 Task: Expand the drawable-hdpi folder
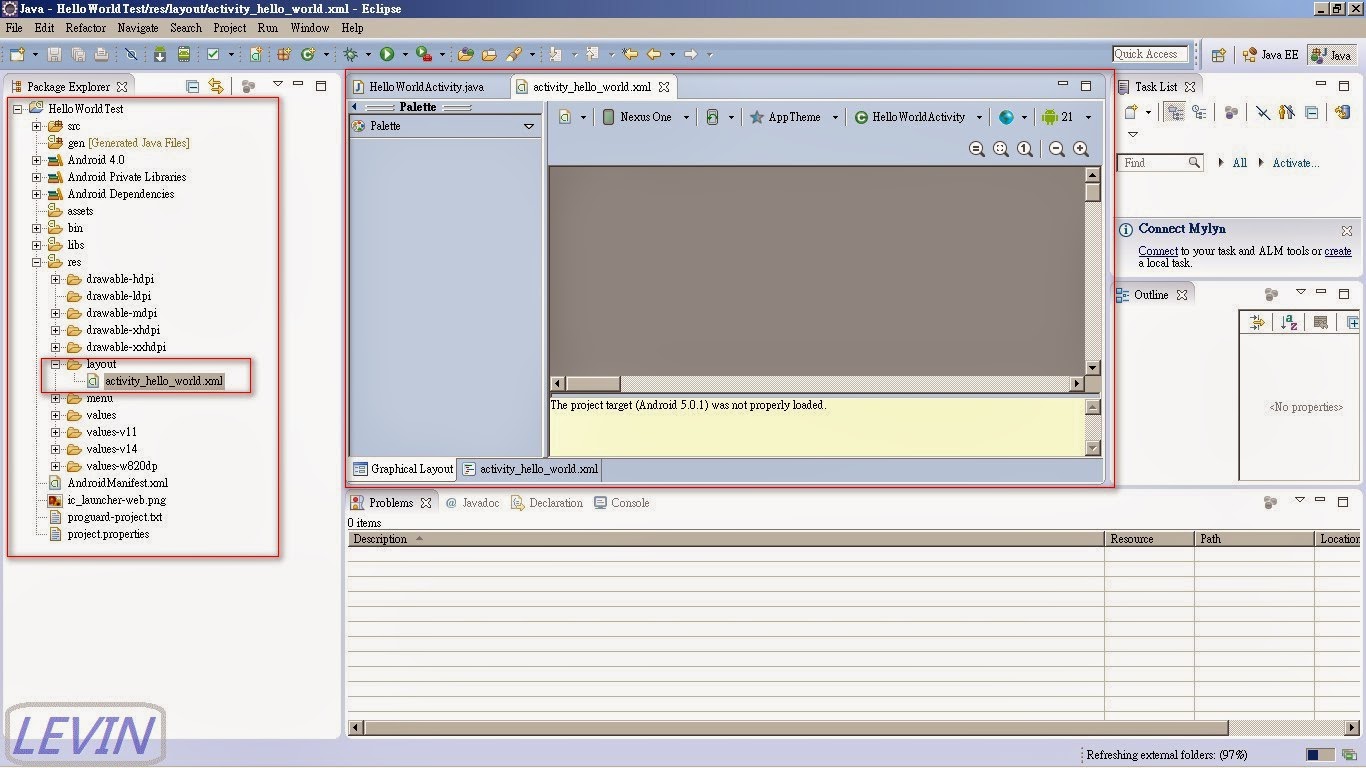coord(56,279)
